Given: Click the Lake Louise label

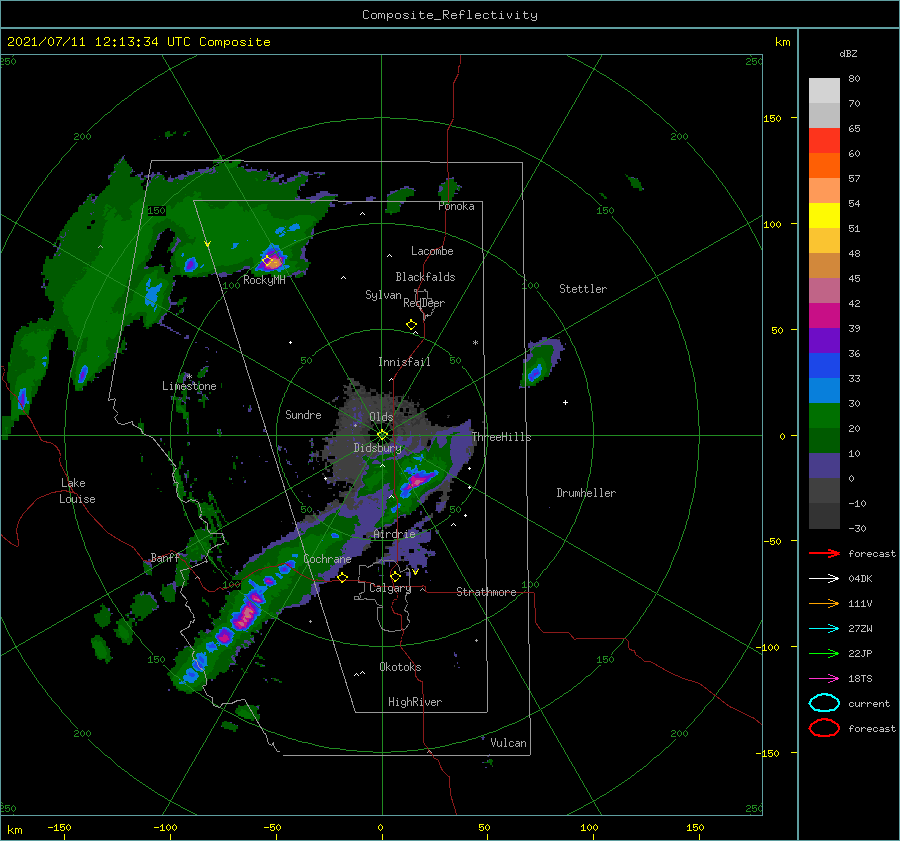Looking at the screenshot, I should tap(77, 491).
